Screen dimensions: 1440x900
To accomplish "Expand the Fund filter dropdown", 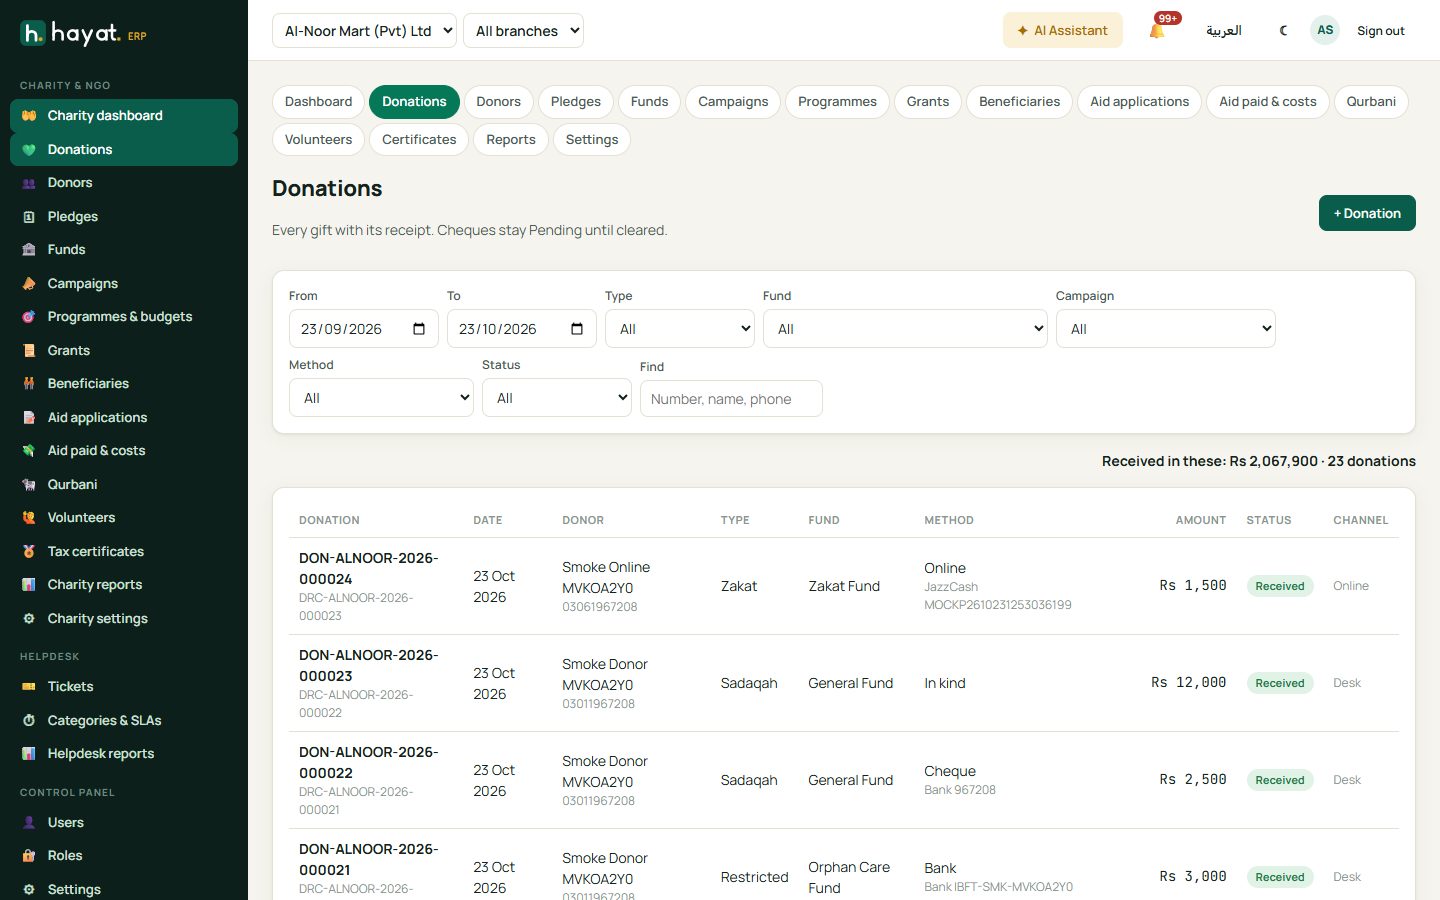I will tap(905, 329).
